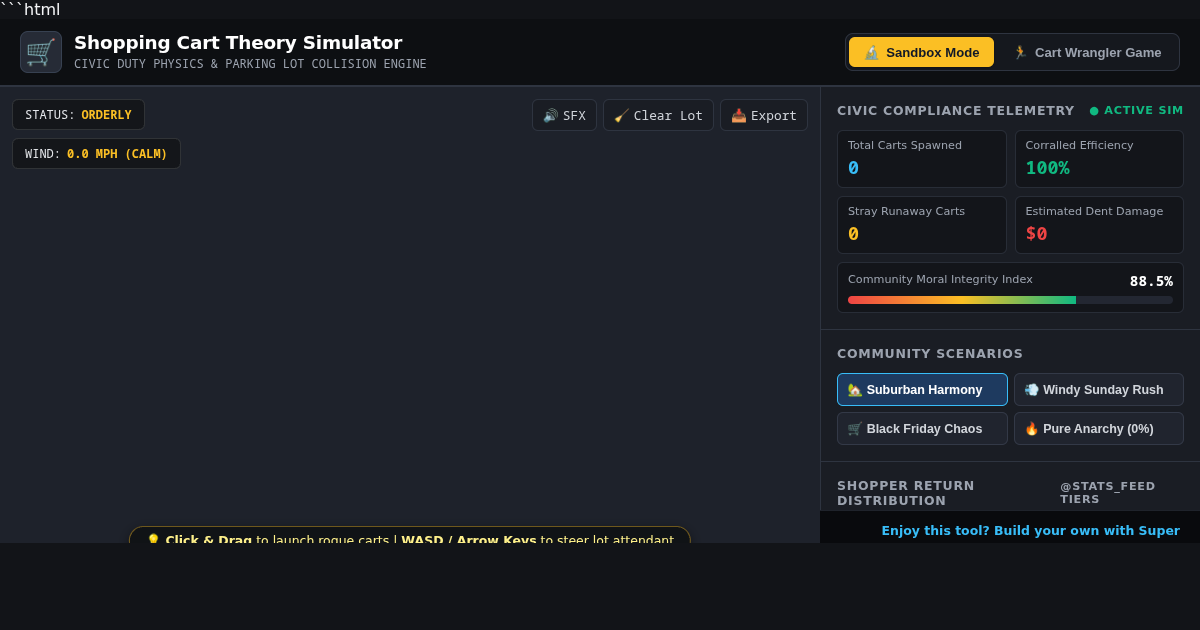Switch to Cart Wrangler Game tab
The image size is (1200, 630).
coord(1087,52)
